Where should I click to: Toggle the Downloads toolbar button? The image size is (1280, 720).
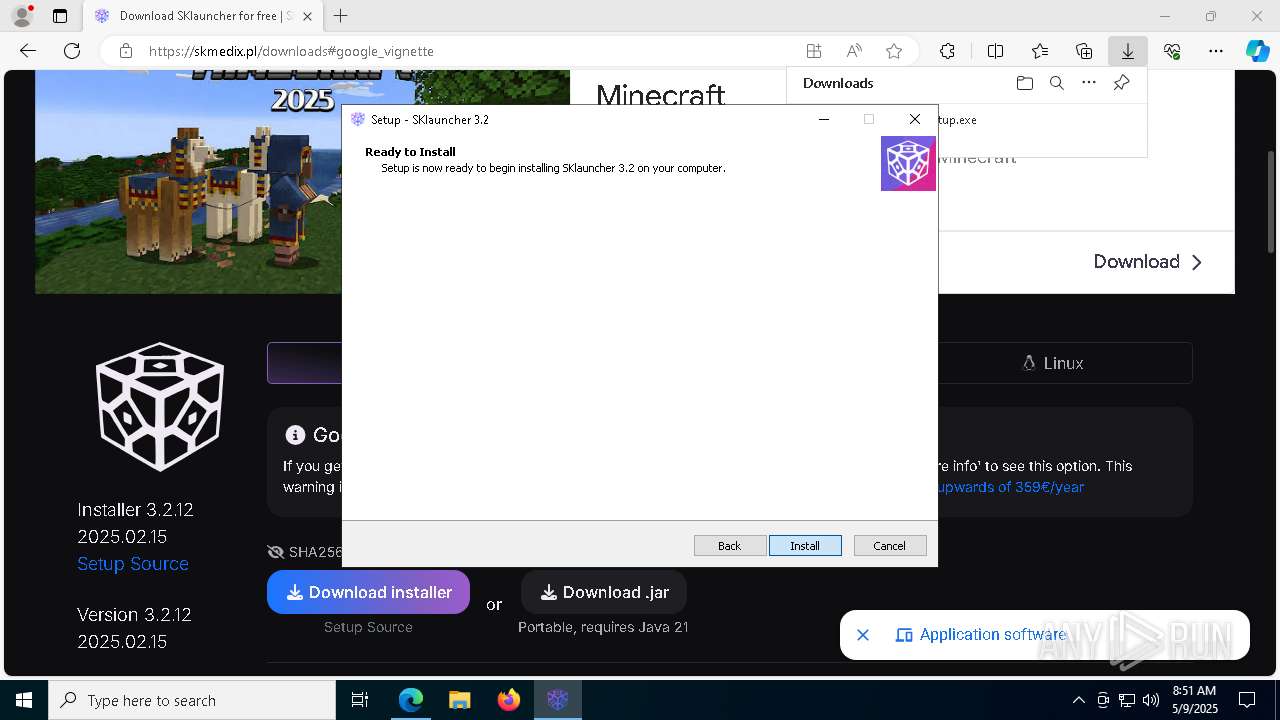tap(1128, 51)
